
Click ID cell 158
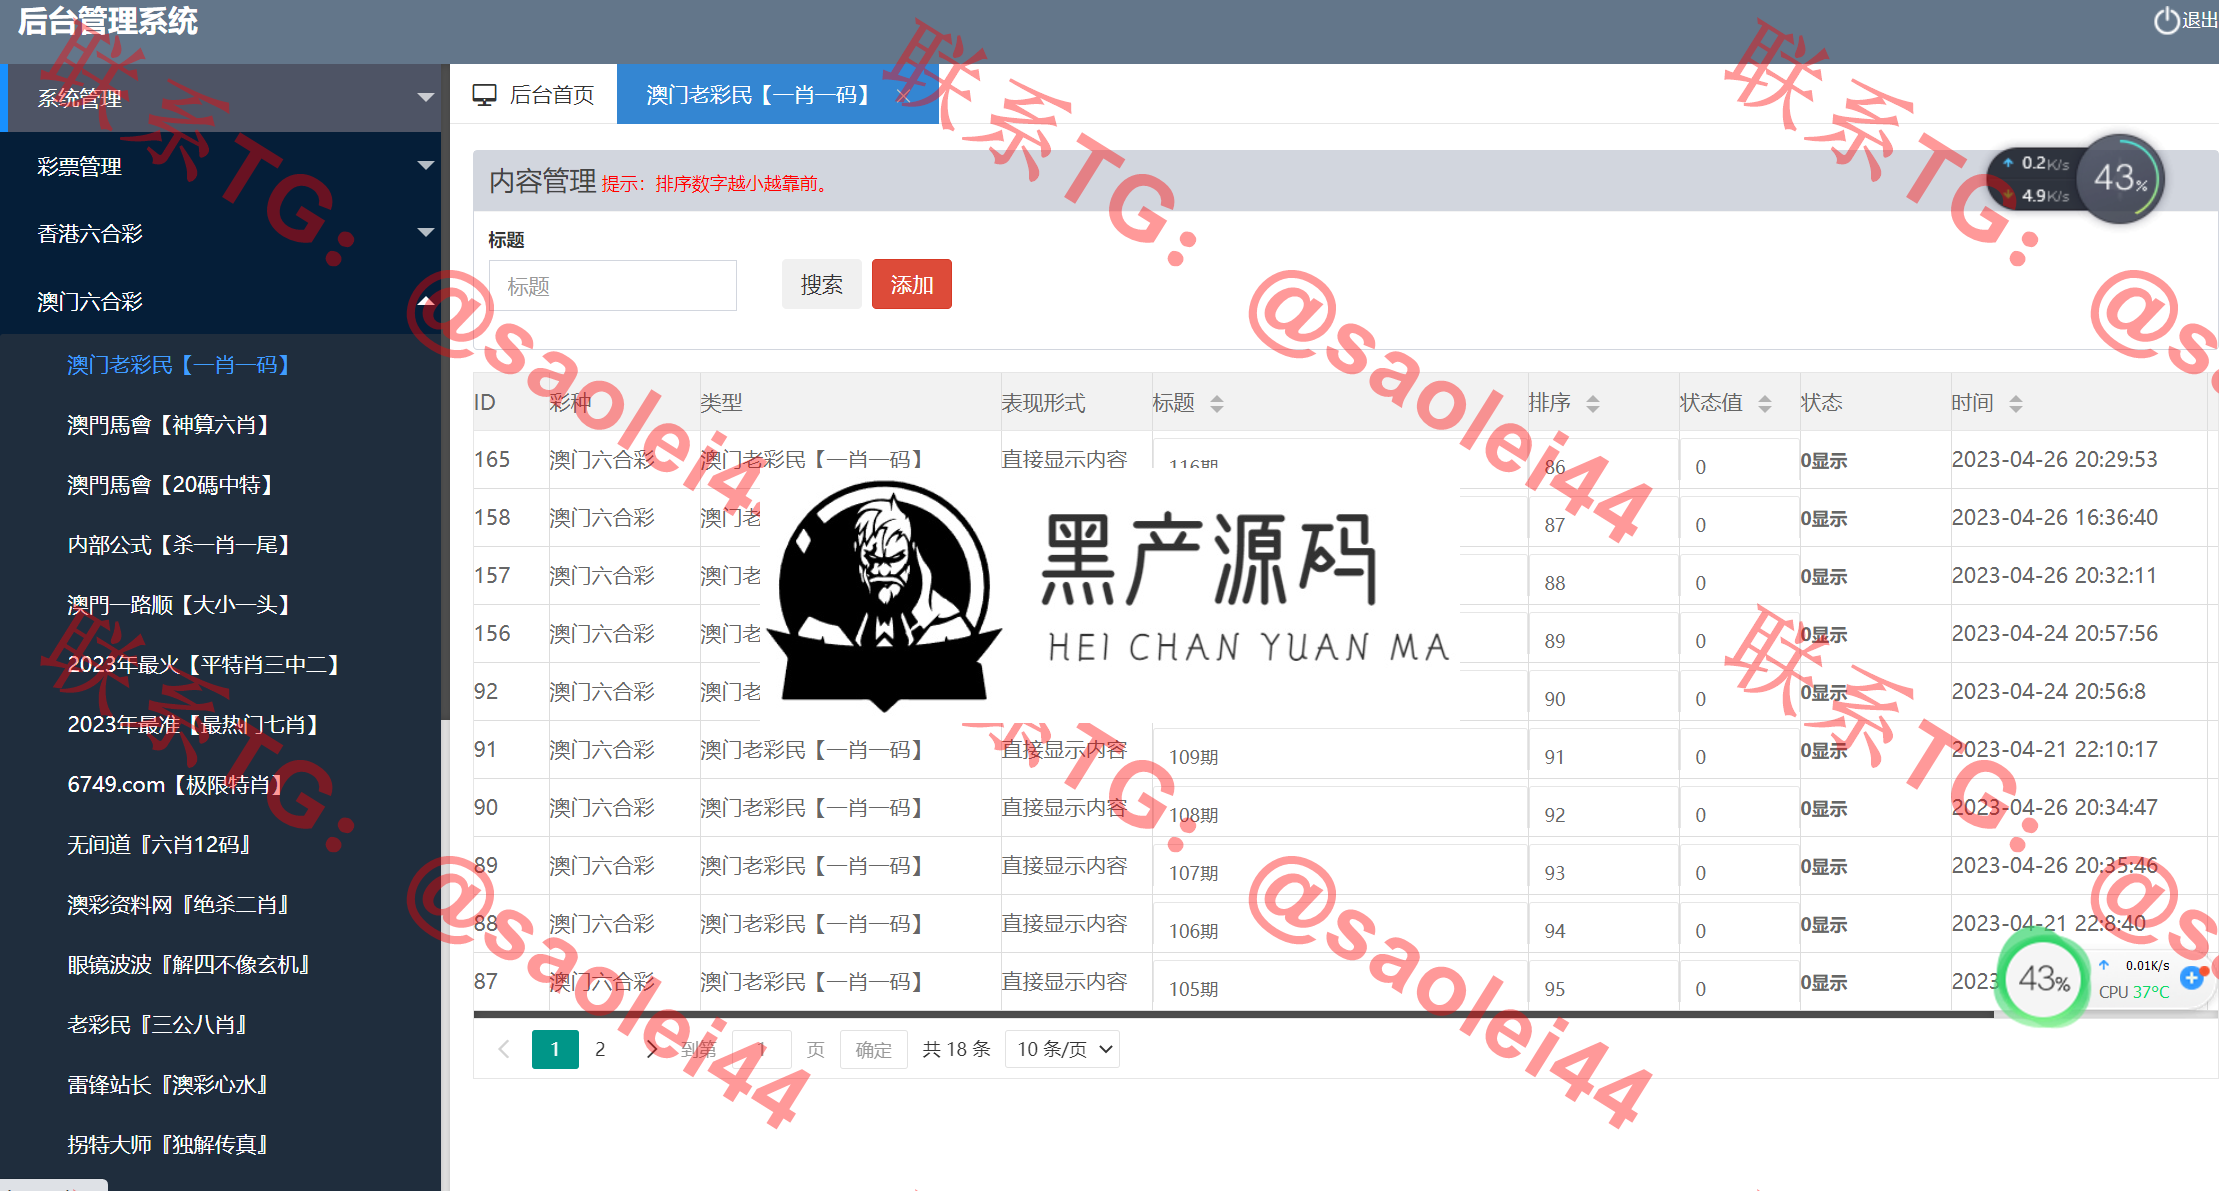tap(492, 517)
